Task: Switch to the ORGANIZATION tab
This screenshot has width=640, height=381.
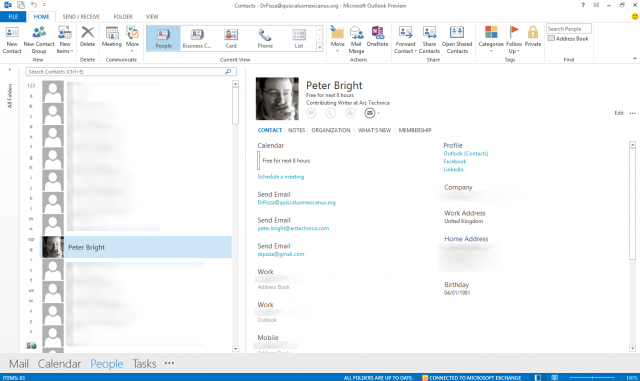Action: click(331, 130)
